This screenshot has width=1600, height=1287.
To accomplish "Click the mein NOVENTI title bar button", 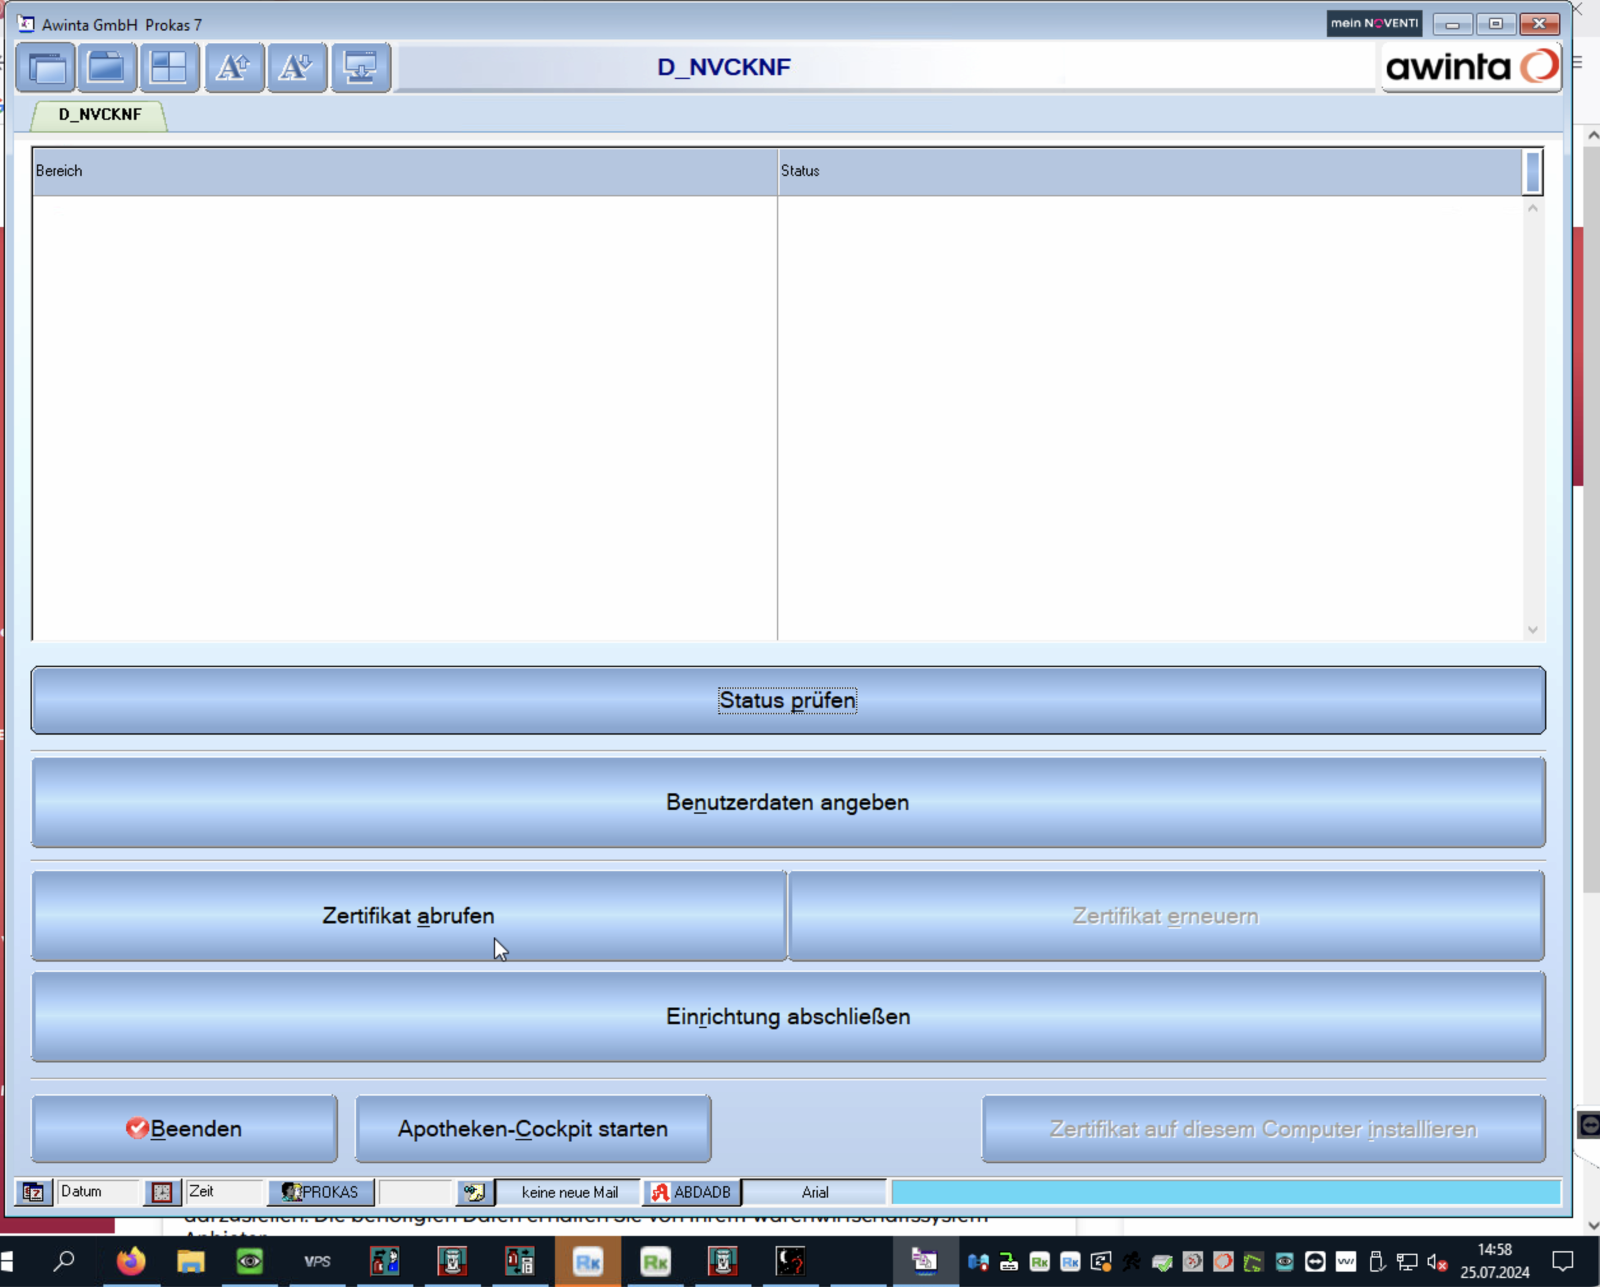I will point(1374,23).
